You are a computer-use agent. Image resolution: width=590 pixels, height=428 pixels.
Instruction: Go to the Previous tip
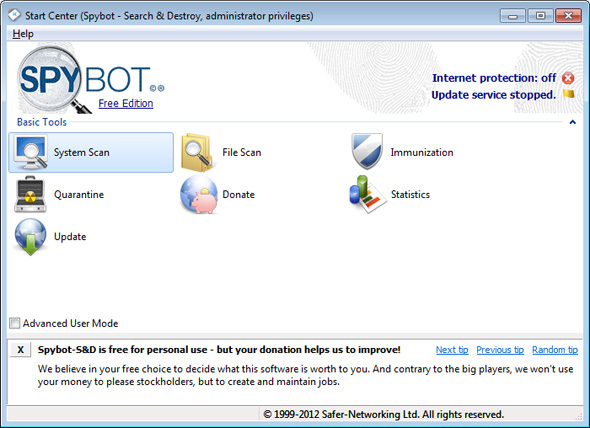pyautogui.click(x=500, y=350)
